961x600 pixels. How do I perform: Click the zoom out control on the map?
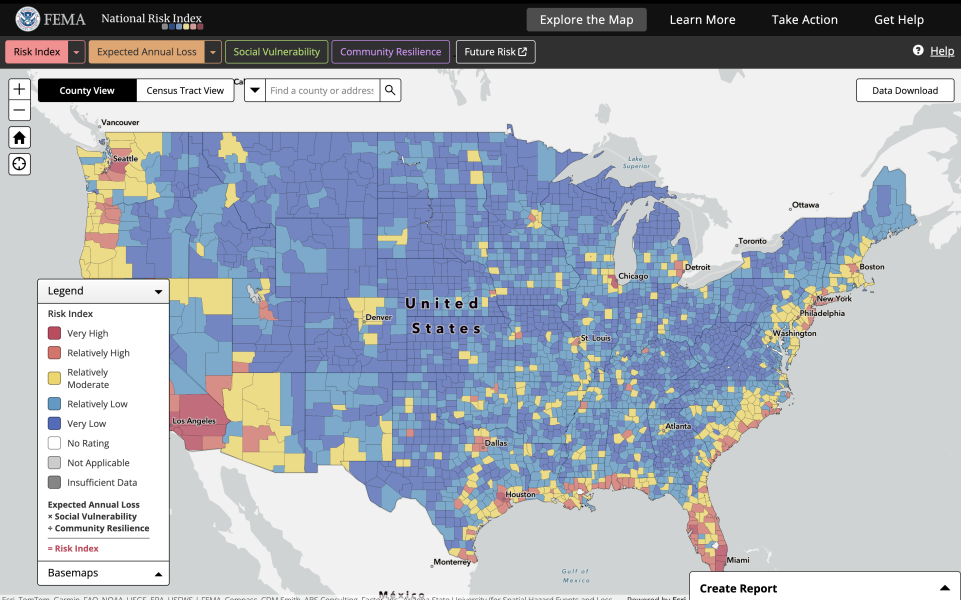[x=18, y=110]
